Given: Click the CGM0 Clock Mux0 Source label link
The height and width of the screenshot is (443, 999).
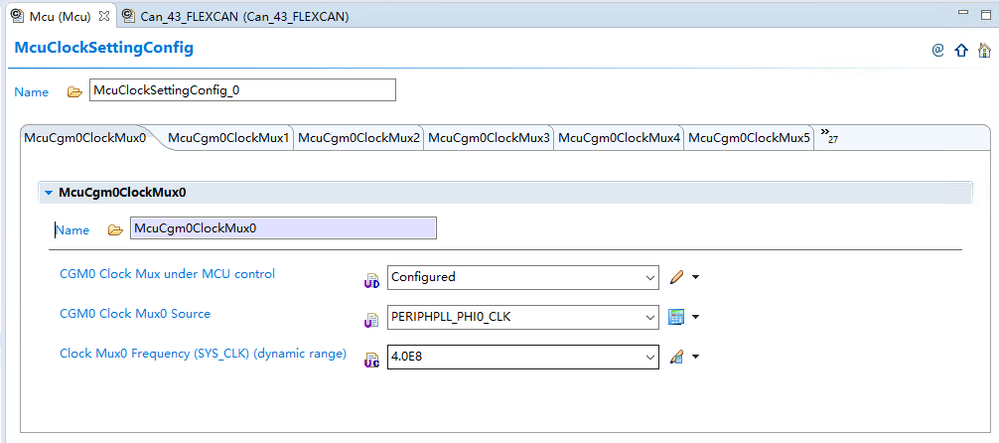Looking at the screenshot, I should 135,314.
